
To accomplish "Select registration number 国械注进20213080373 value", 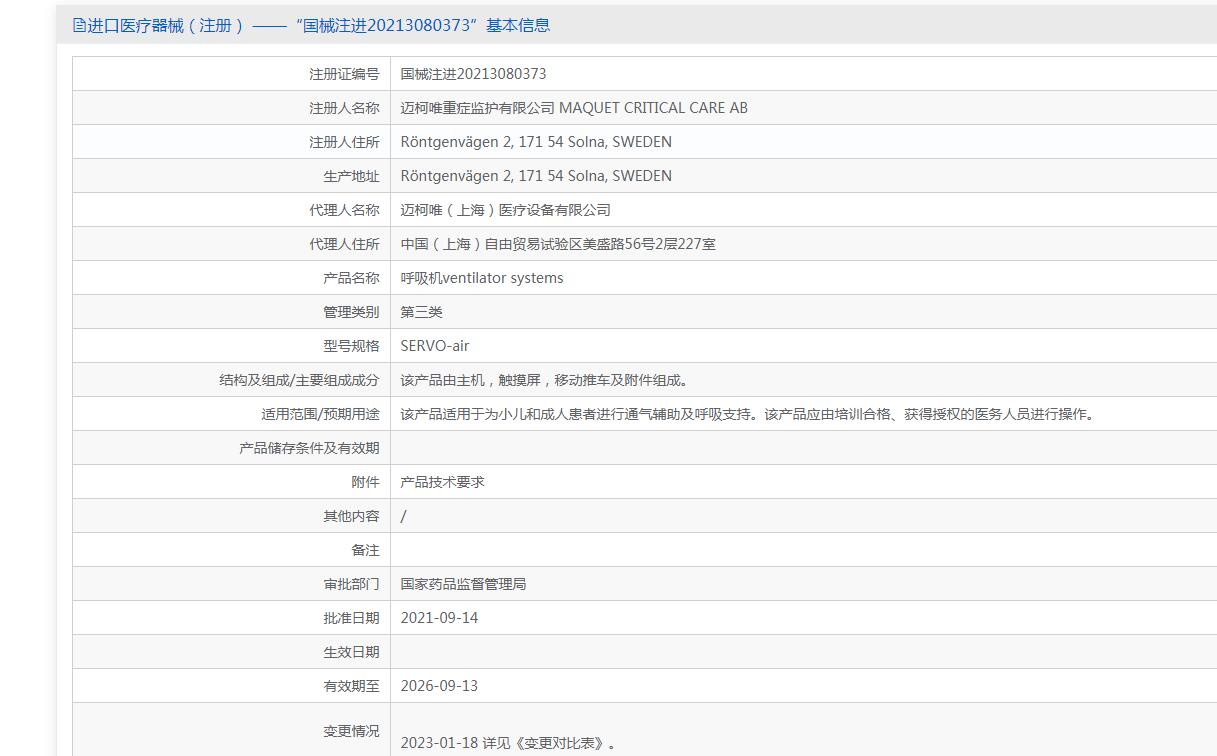I will click(473, 74).
